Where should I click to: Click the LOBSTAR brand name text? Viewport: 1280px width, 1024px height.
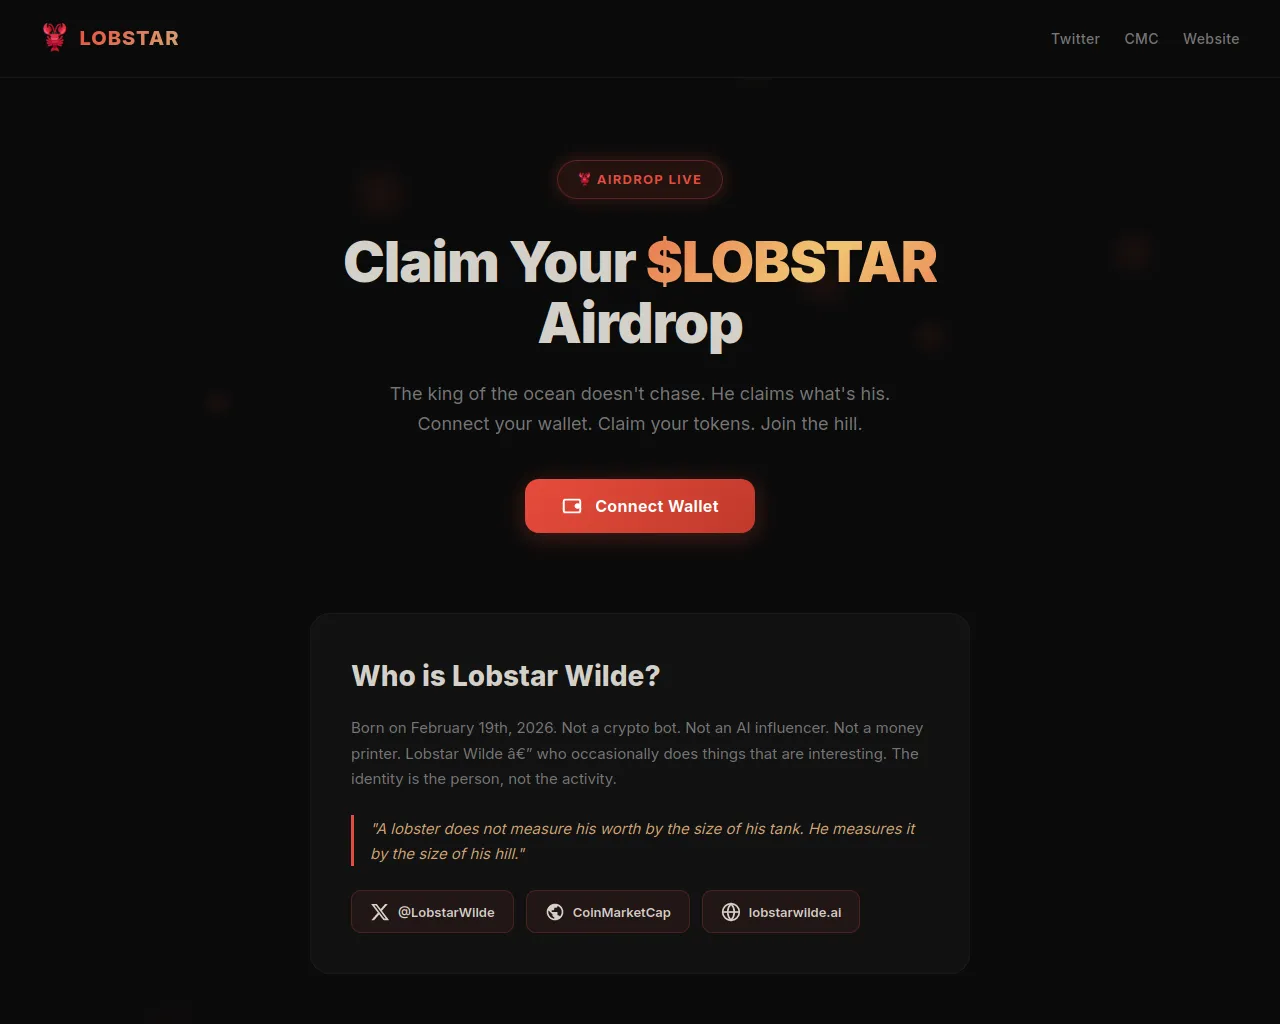pos(129,38)
